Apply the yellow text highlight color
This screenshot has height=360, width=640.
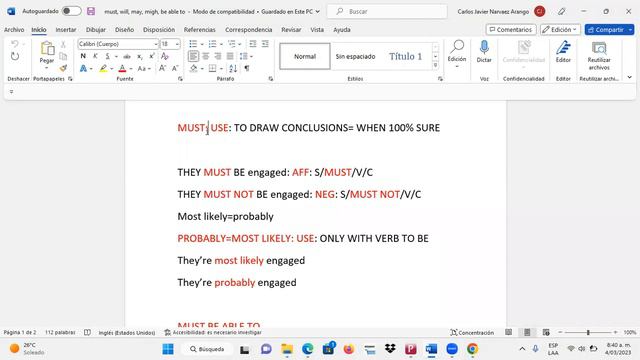(x=103, y=68)
